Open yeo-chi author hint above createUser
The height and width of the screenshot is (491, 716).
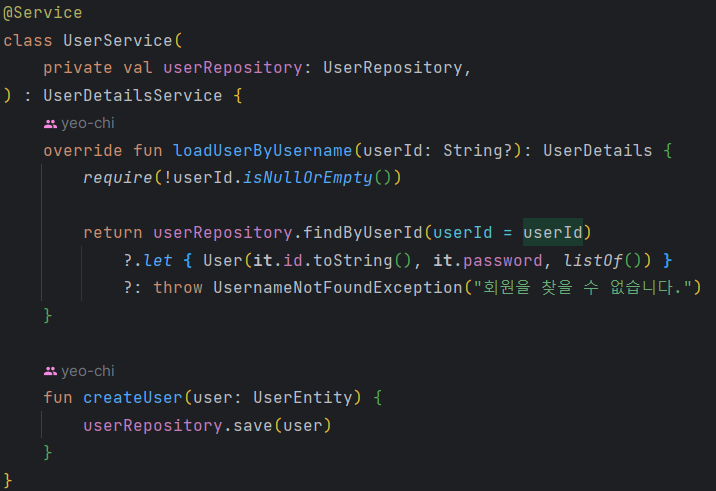(88, 371)
